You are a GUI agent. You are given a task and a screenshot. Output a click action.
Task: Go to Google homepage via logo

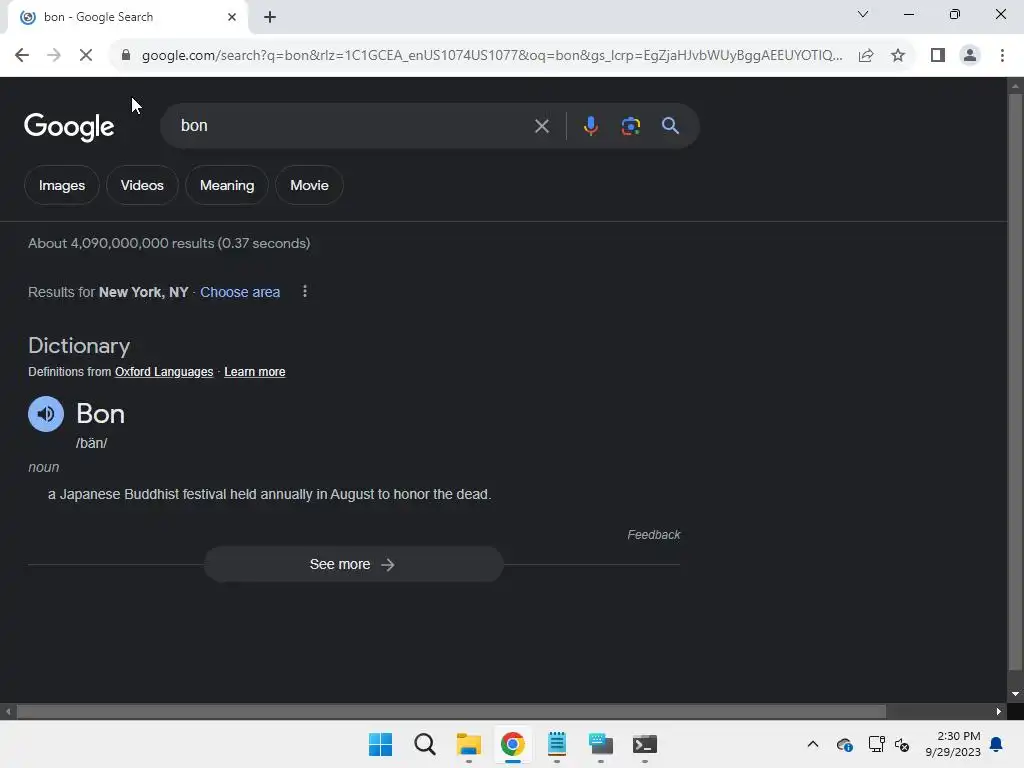pos(69,127)
